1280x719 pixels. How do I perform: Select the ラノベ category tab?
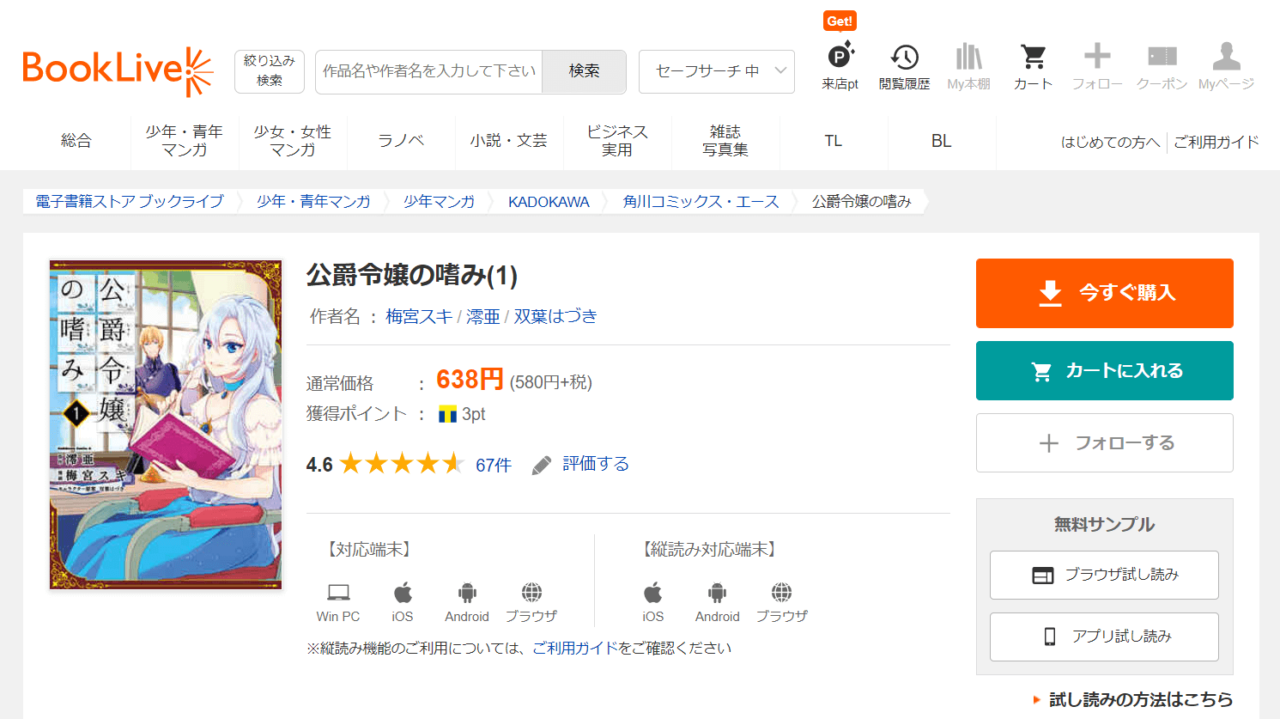pos(401,141)
